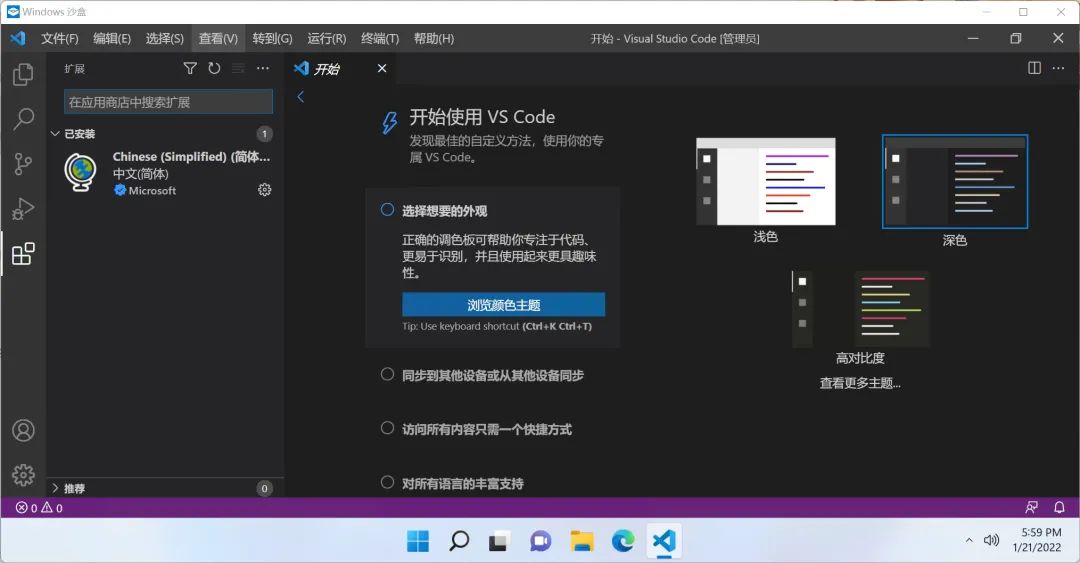Screen dimensions: 1080x563
Task: Filter extensions with the funnel icon
Action: coord(190,68)
